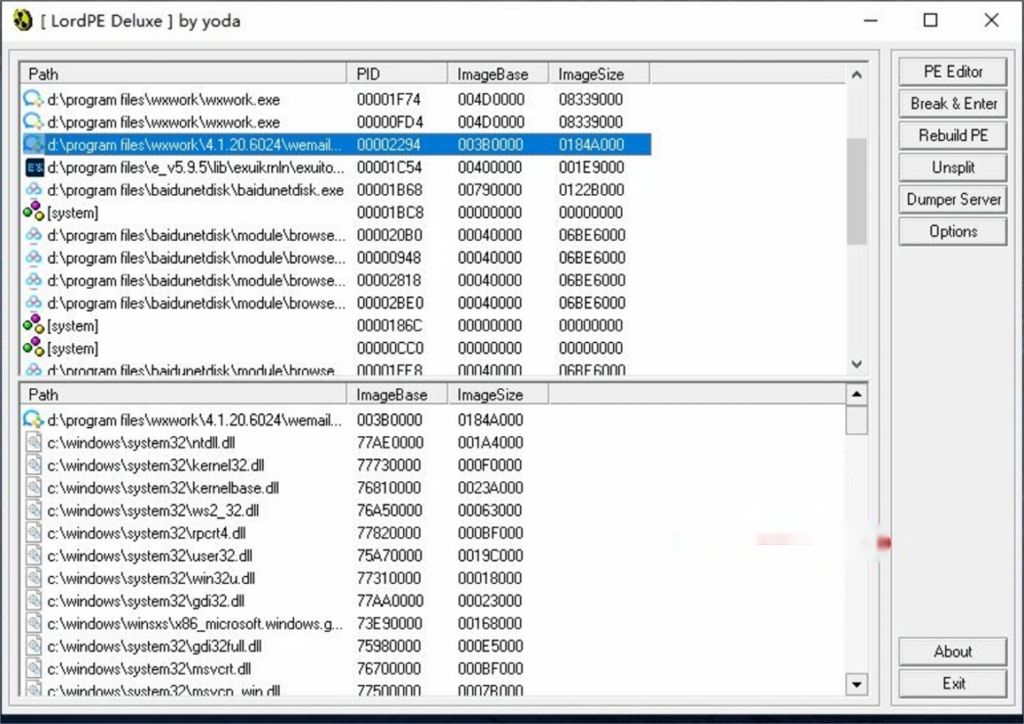Click the About button
1024x724 pixels.
952,652
